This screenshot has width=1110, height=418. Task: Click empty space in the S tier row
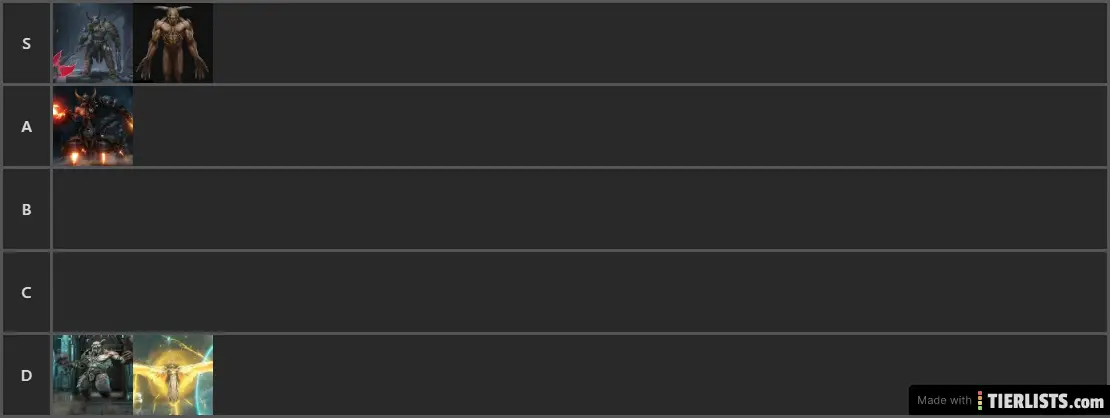(658, 43)
